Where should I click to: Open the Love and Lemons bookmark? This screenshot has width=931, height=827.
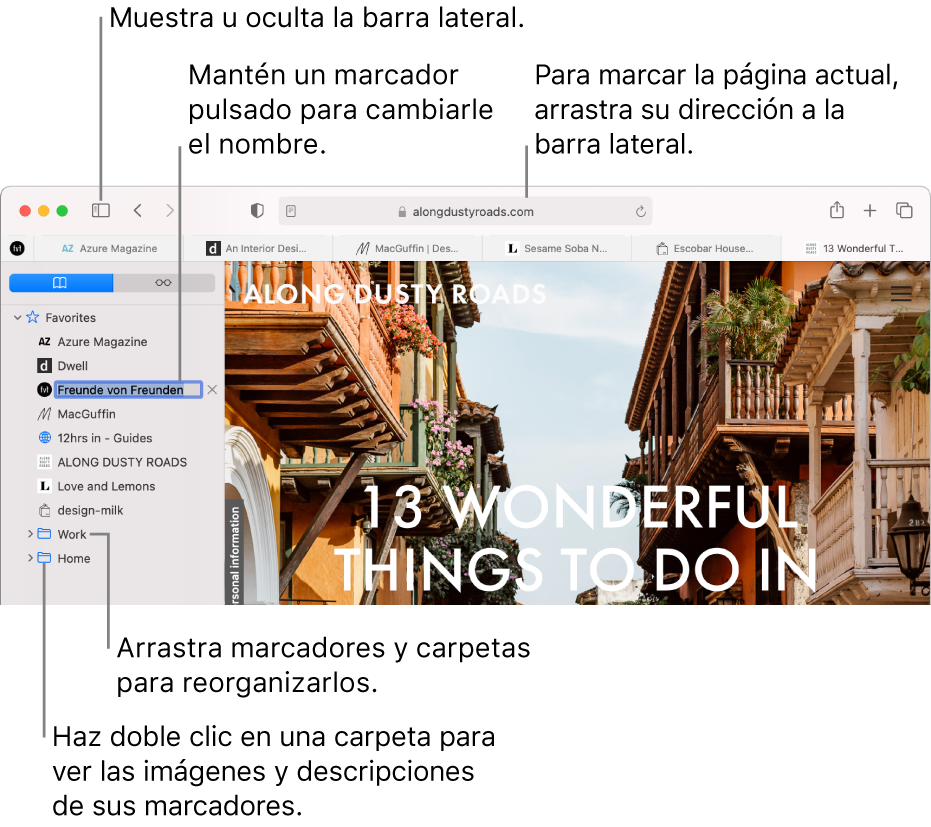pyautogui.click(x=106, y=486)
